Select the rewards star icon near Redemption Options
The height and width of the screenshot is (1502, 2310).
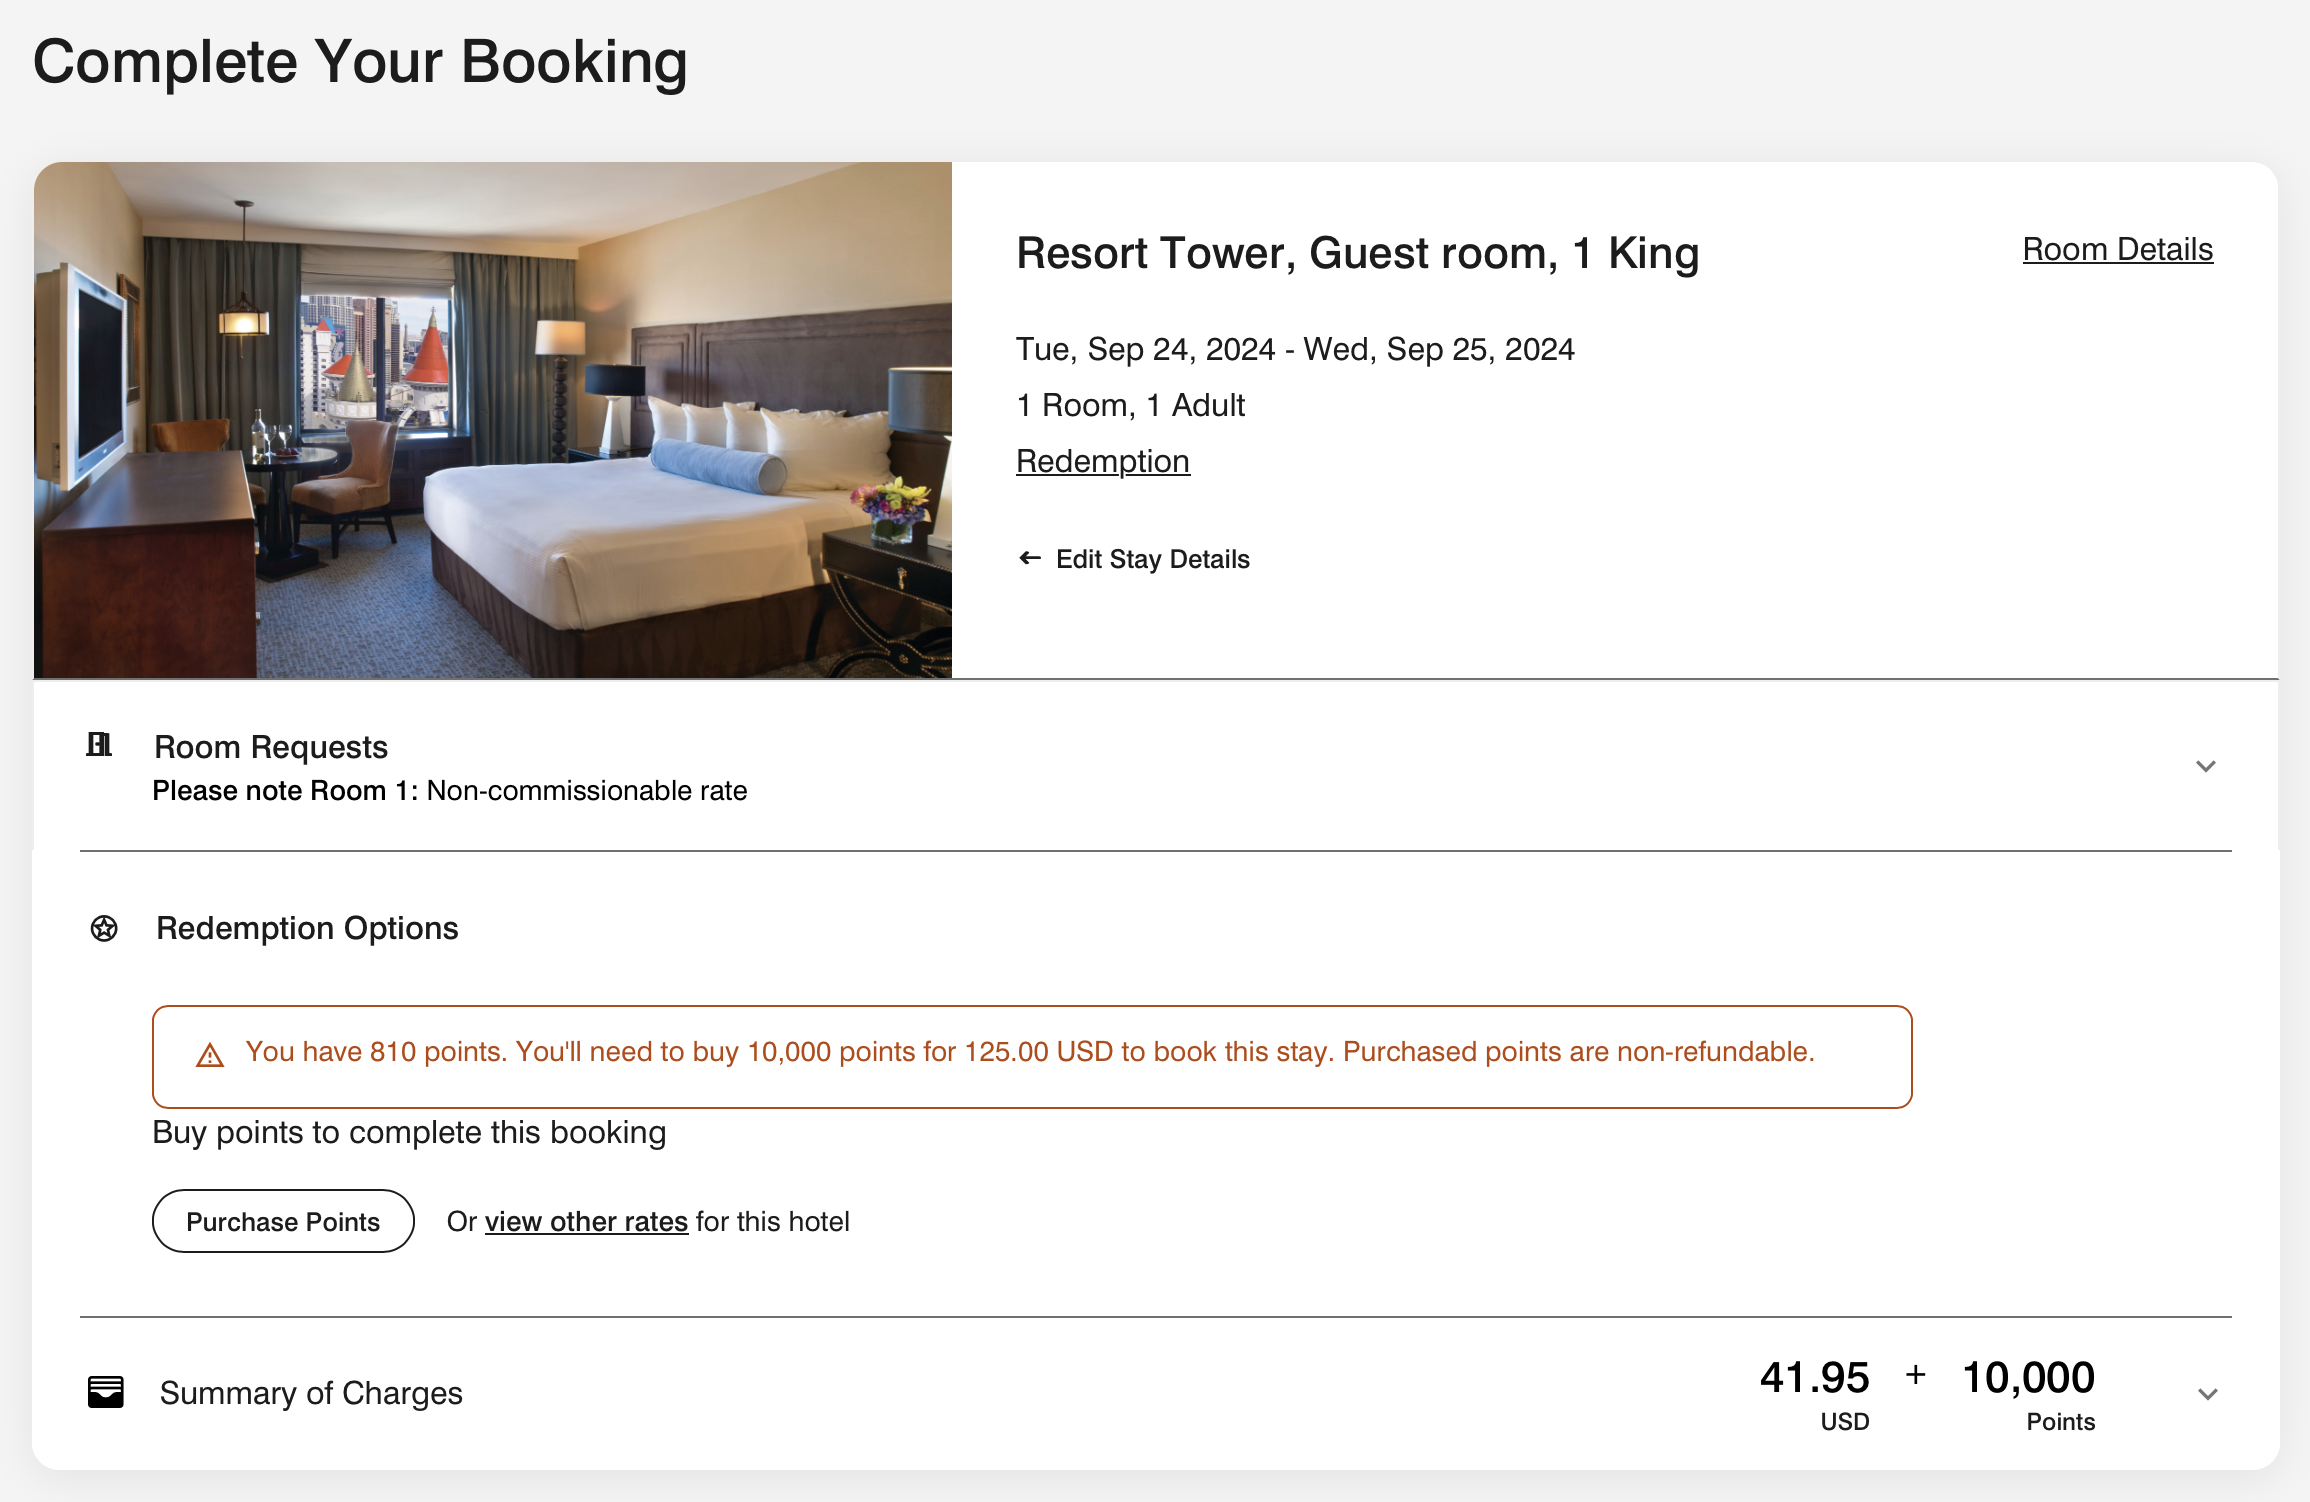click(105, 928)
